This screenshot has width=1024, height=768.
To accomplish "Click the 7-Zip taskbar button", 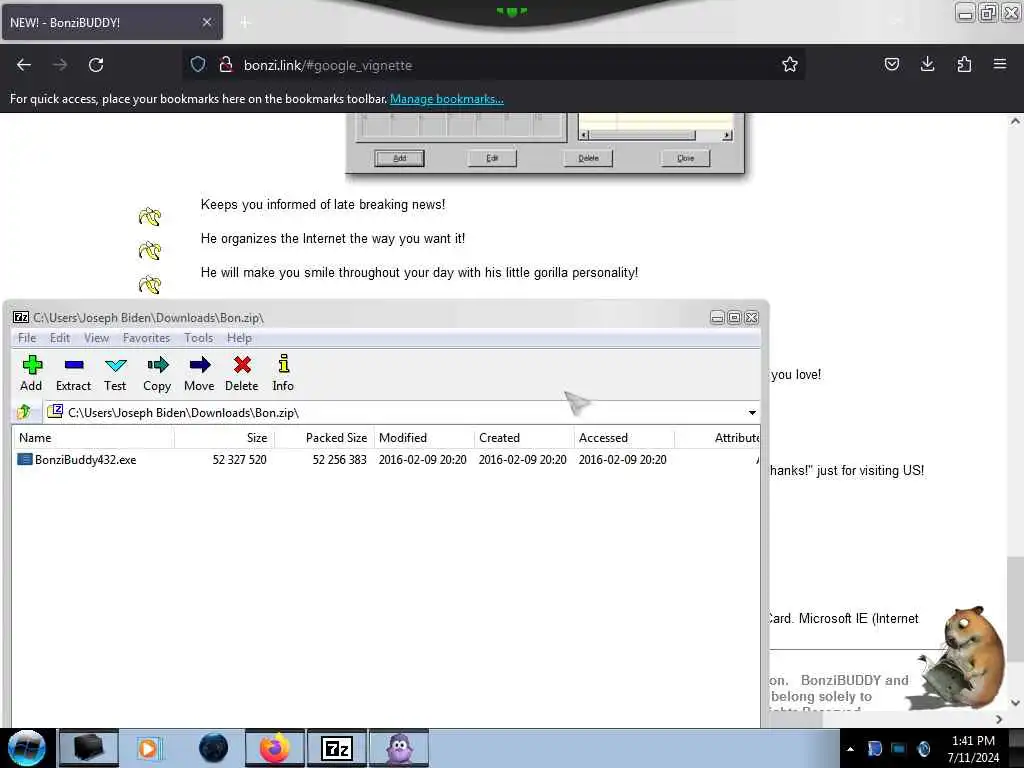I will (x=338, y=748).
